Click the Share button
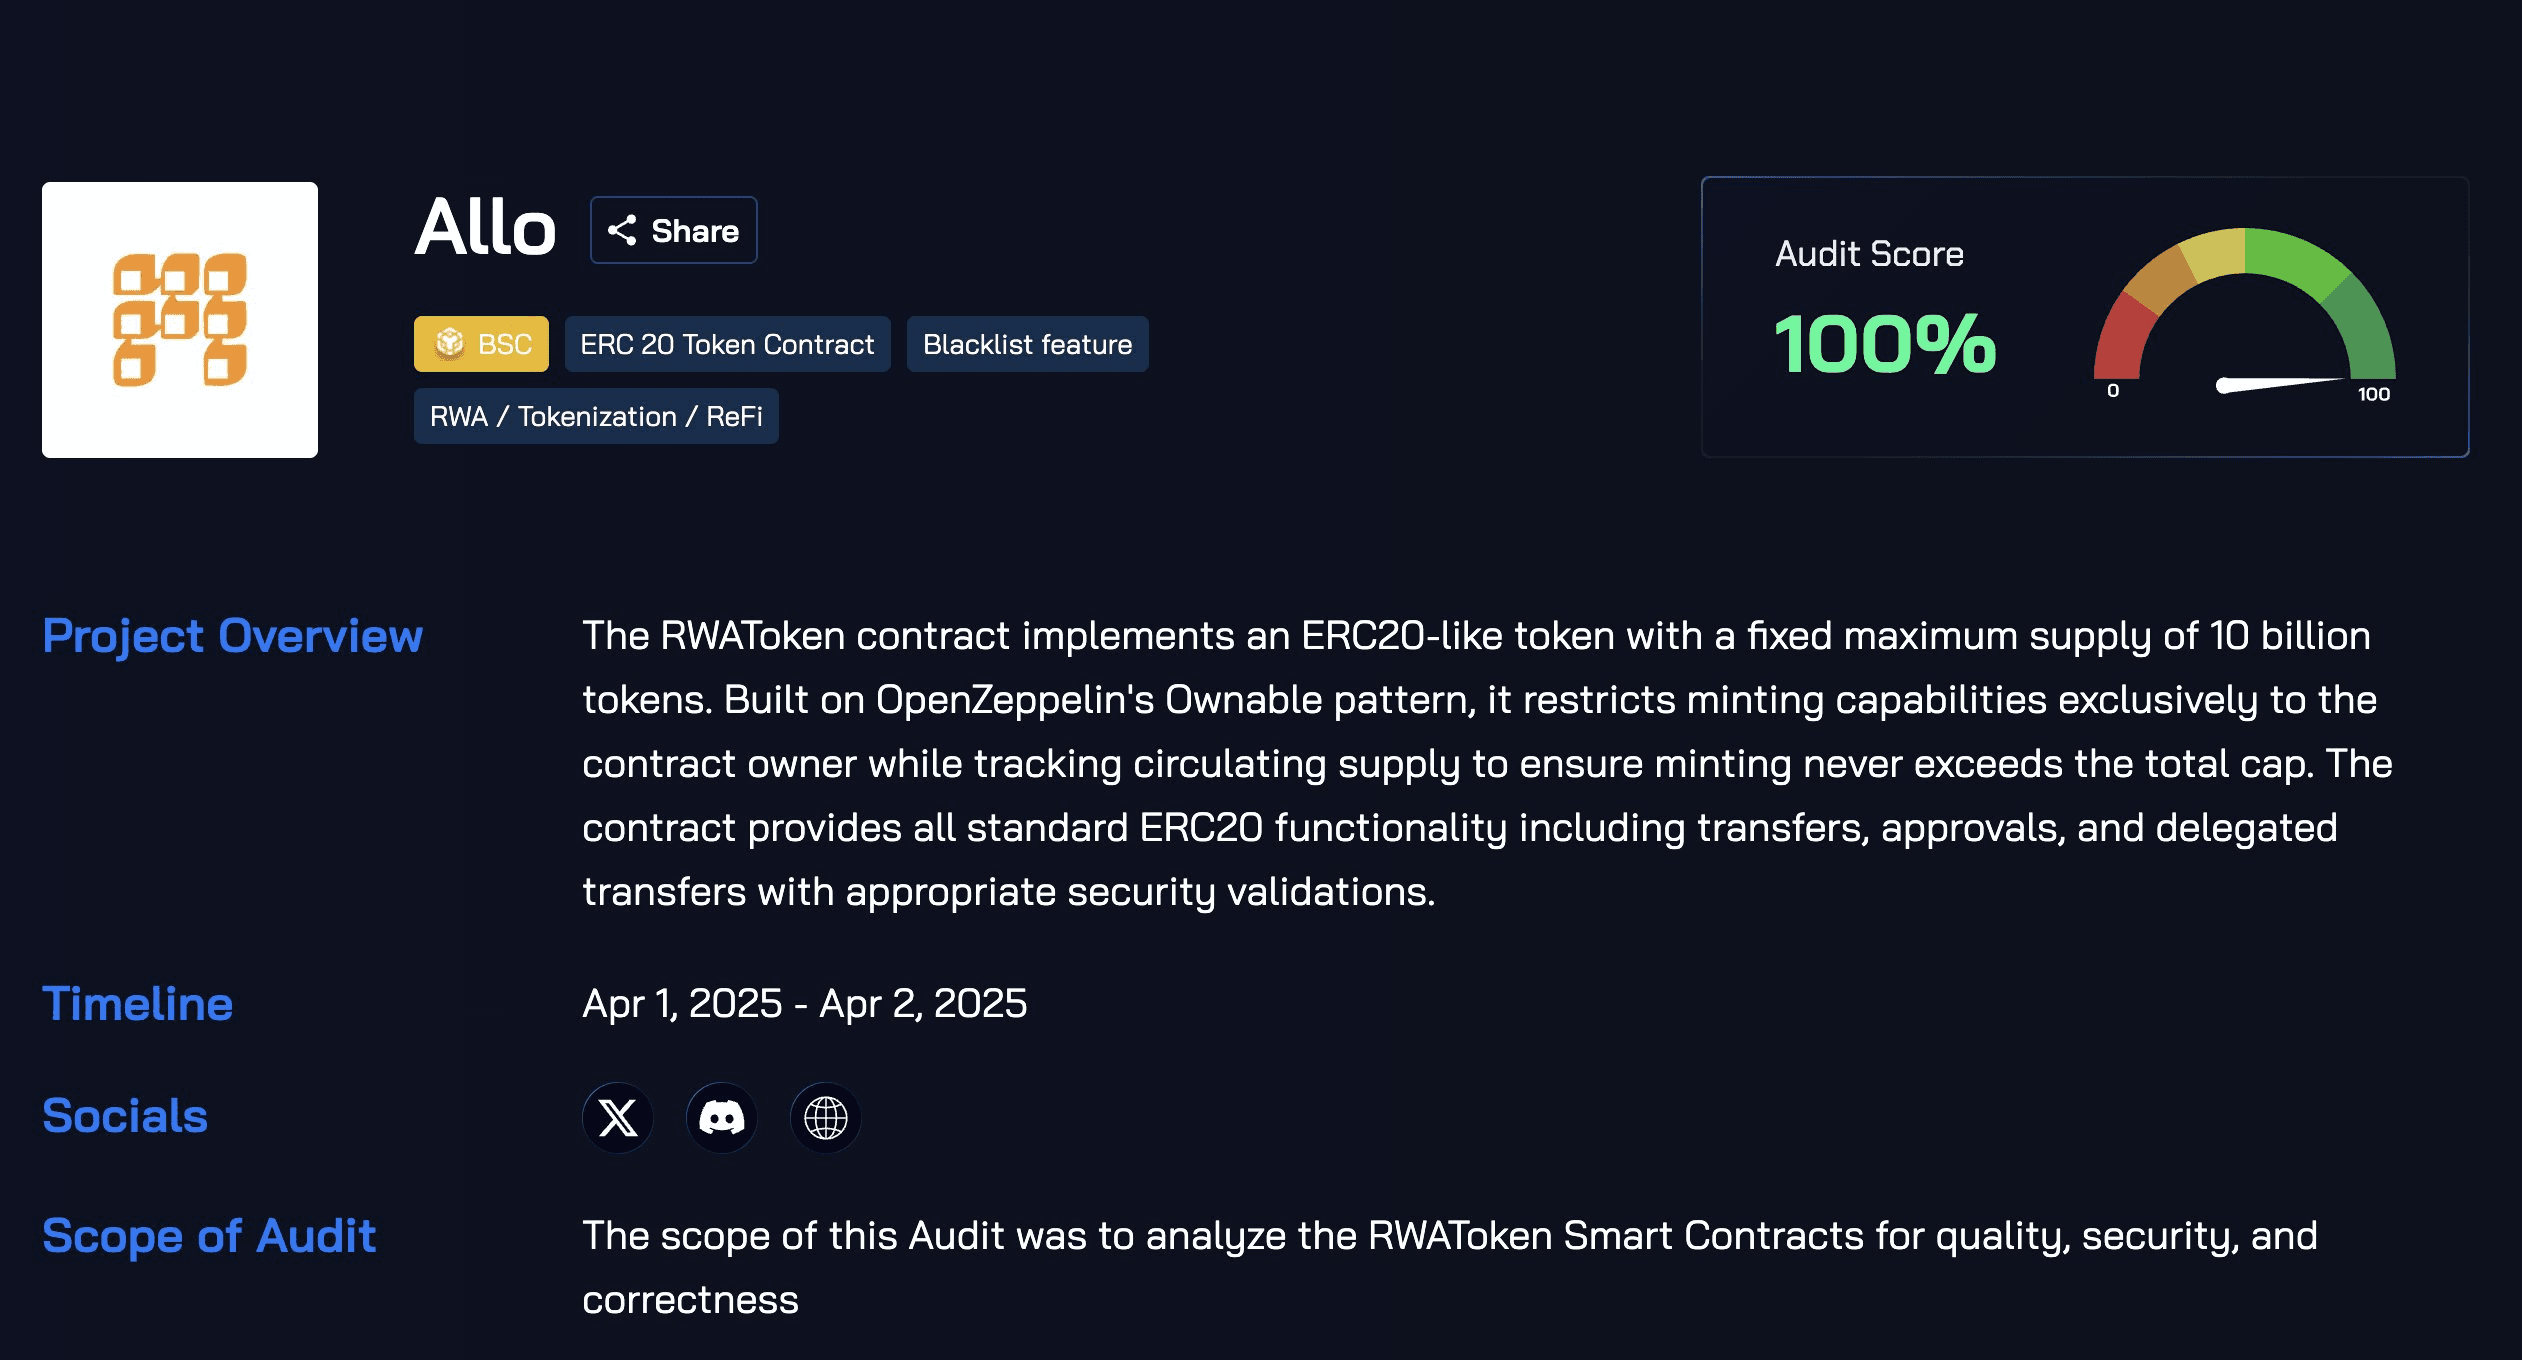 coord(674,230)
